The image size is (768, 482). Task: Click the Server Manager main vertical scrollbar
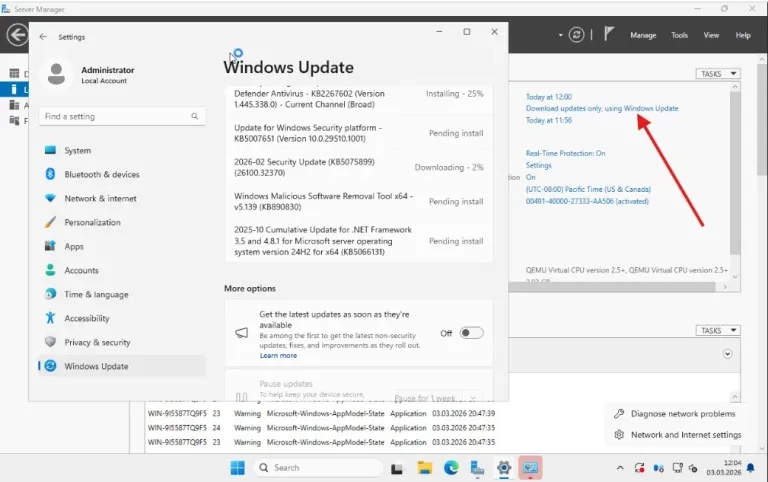click(762, 118)
